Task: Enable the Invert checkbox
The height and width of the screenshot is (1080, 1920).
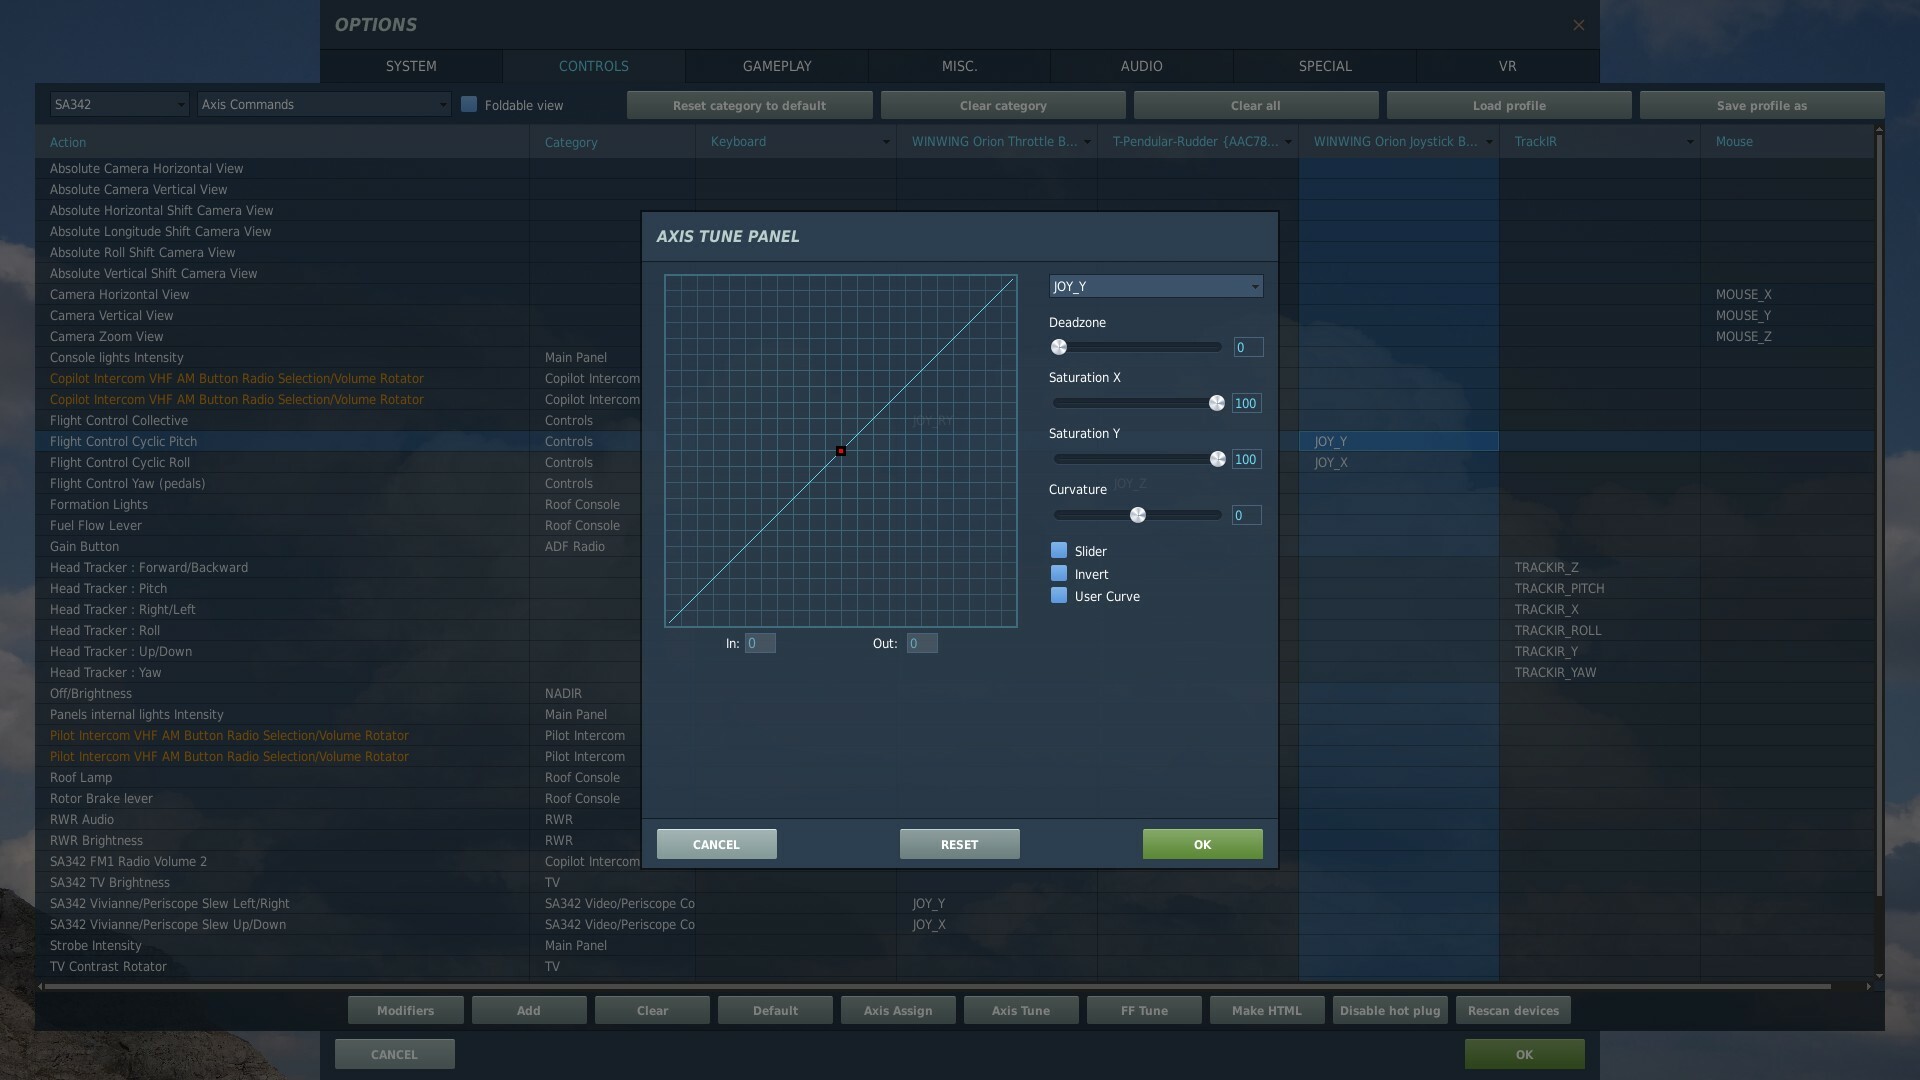Action: [1059, 573]
